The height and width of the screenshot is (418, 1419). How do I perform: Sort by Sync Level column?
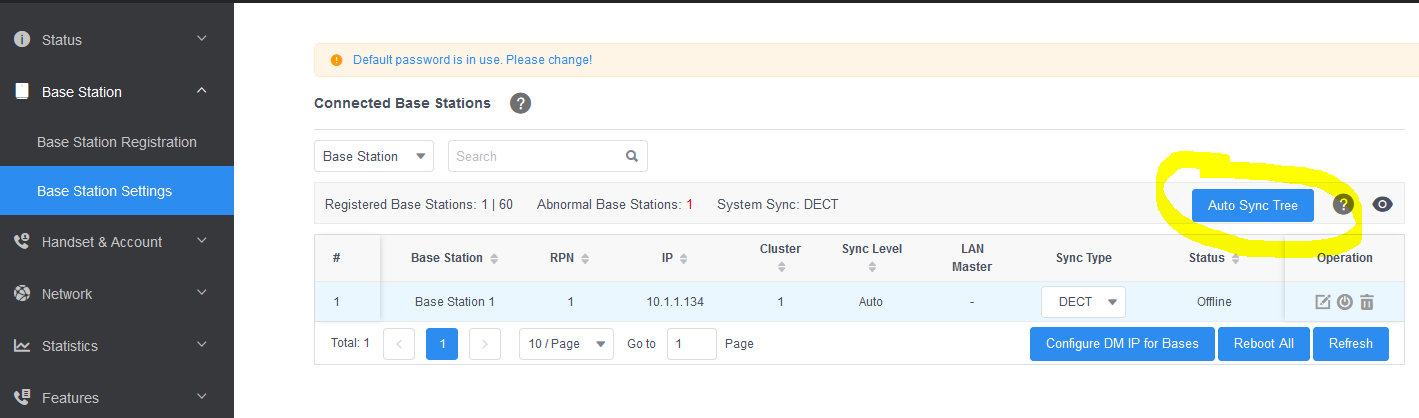pos(872,267)
